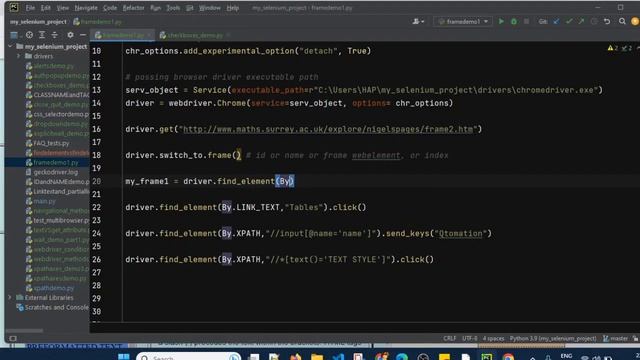Click the 4 spaces indent setting

point(493,338)
